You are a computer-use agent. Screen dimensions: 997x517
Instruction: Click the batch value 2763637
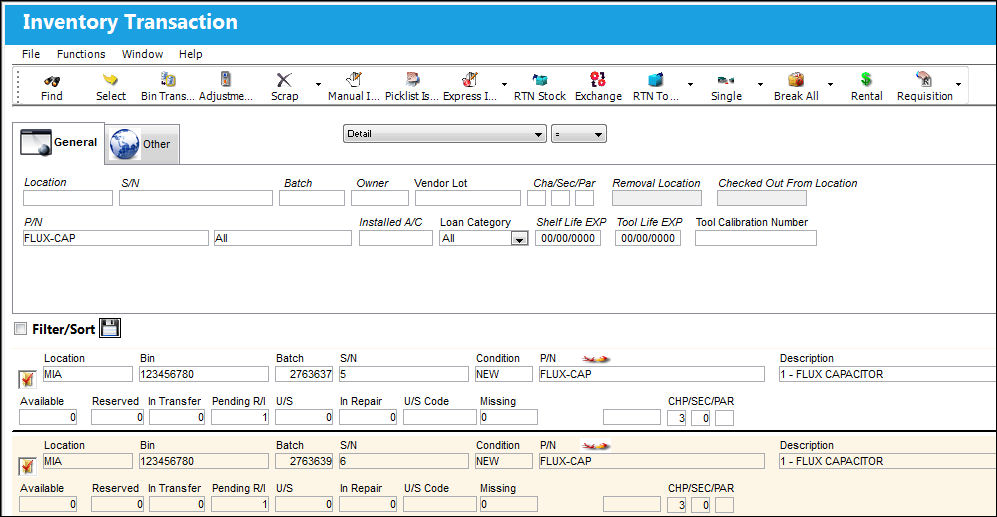point(304,375)
